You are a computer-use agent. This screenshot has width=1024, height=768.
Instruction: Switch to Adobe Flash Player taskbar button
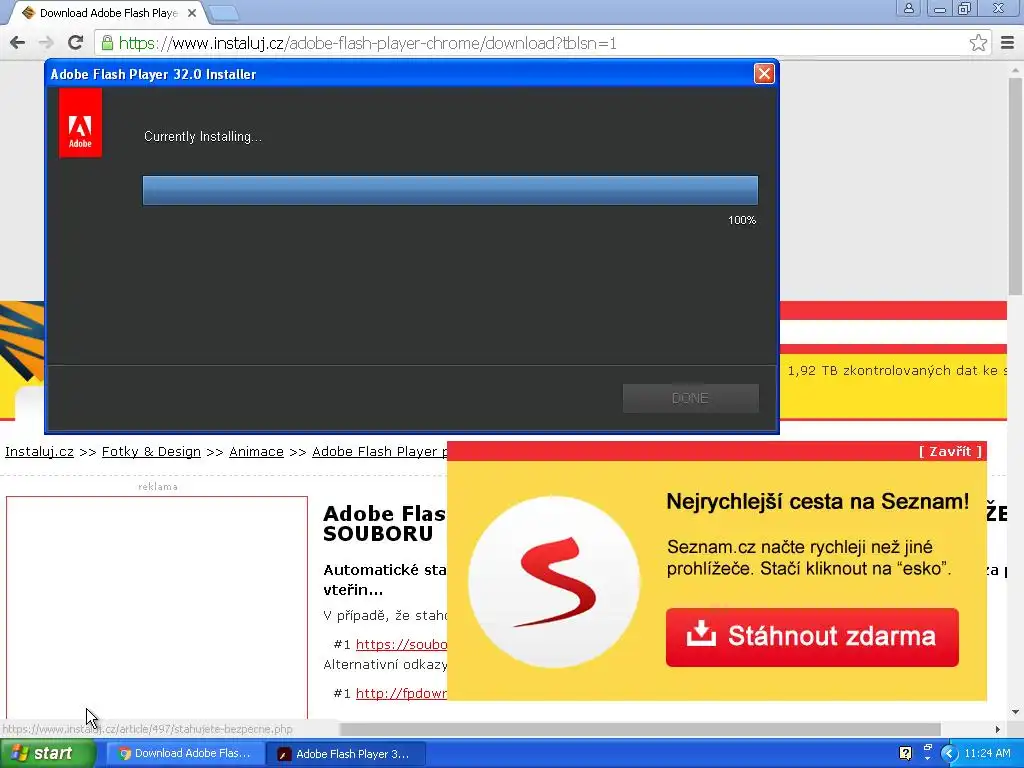tap(346, 754)
